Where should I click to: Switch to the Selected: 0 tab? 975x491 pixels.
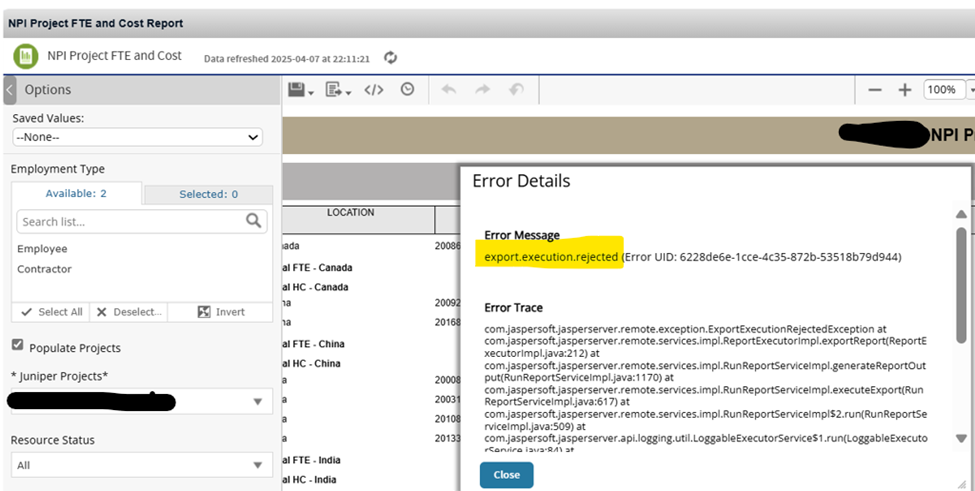pos(208,195)
